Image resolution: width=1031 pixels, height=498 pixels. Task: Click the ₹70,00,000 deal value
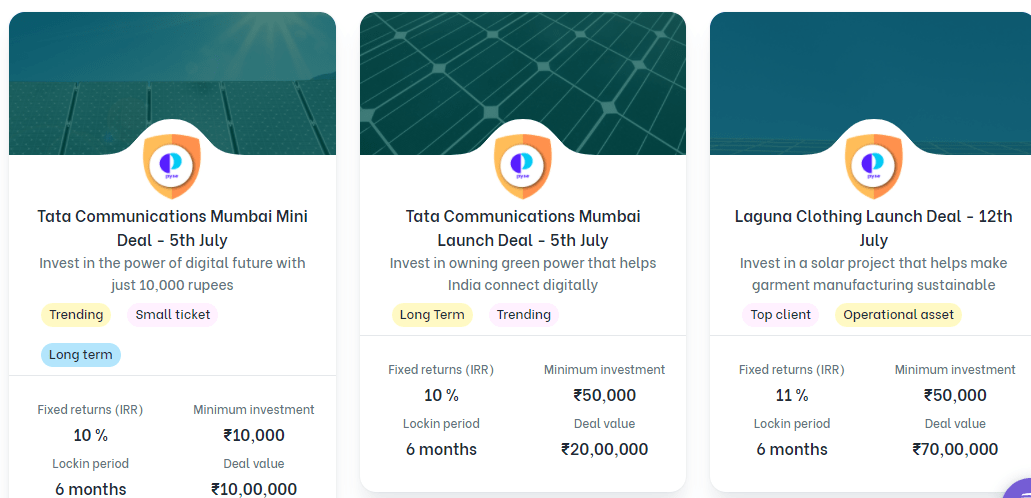(x=955, y=449)
